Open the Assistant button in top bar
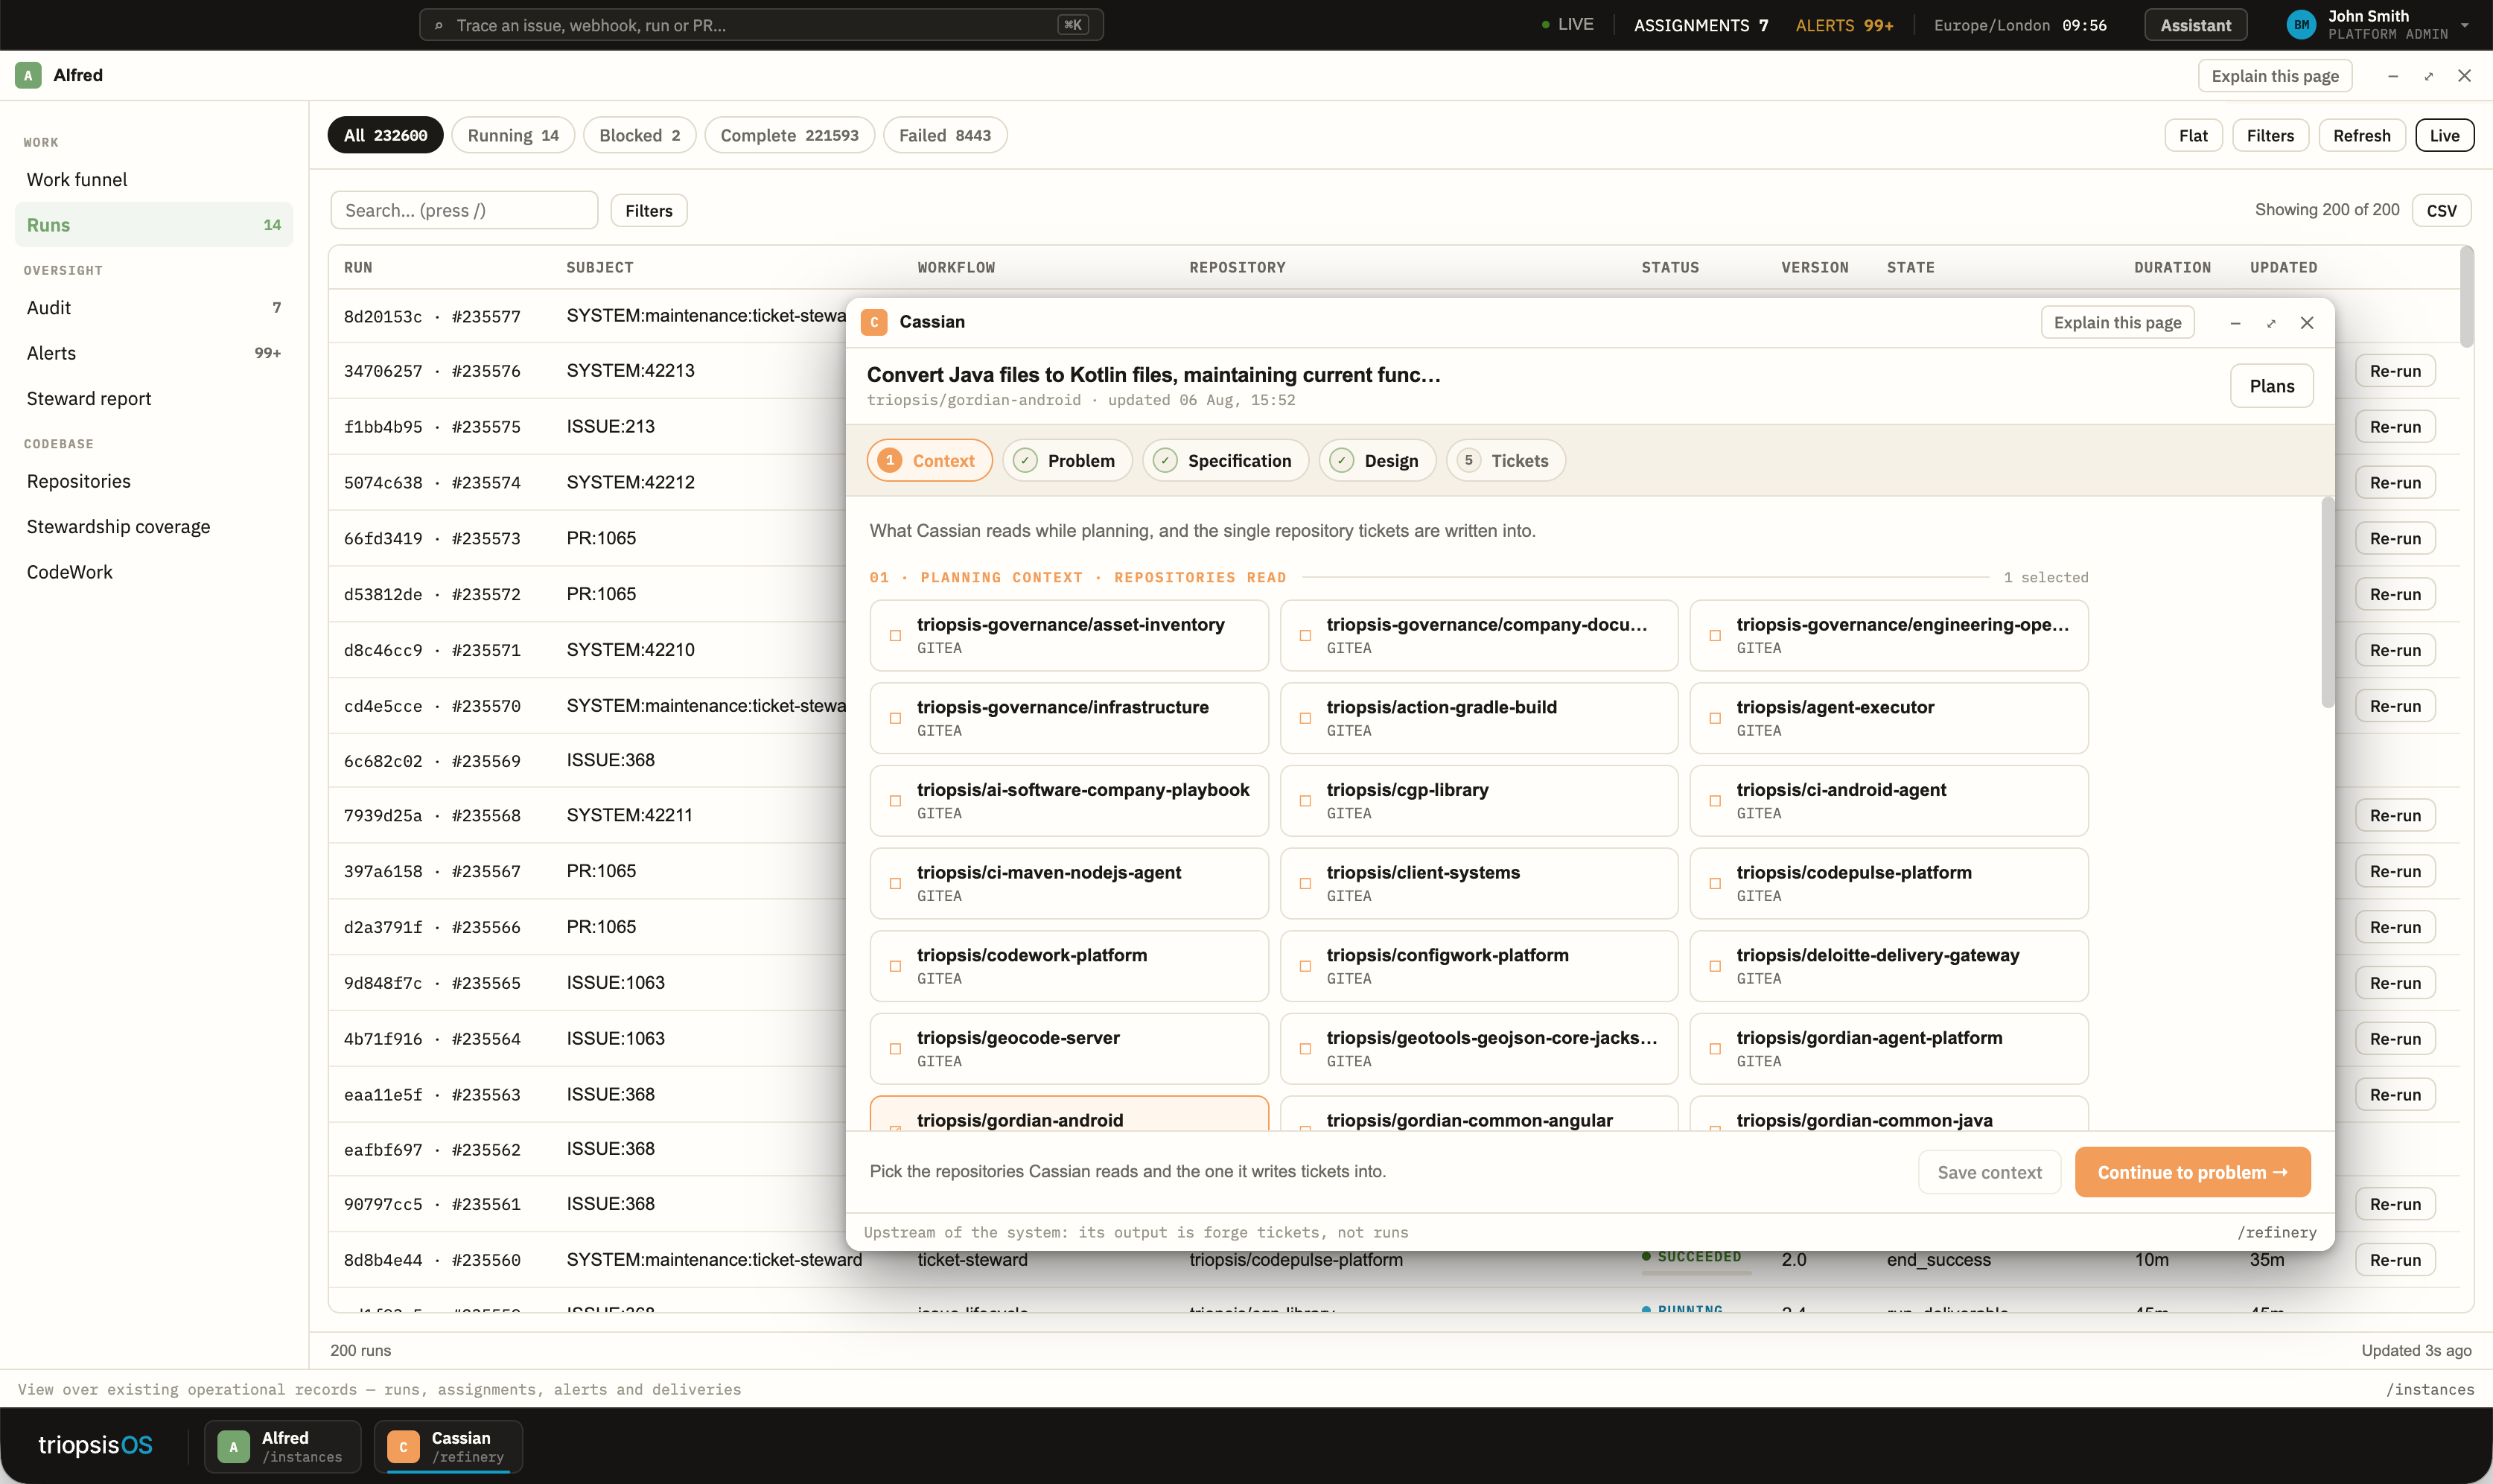The image size is (2493, 1484). (2195, 25)
